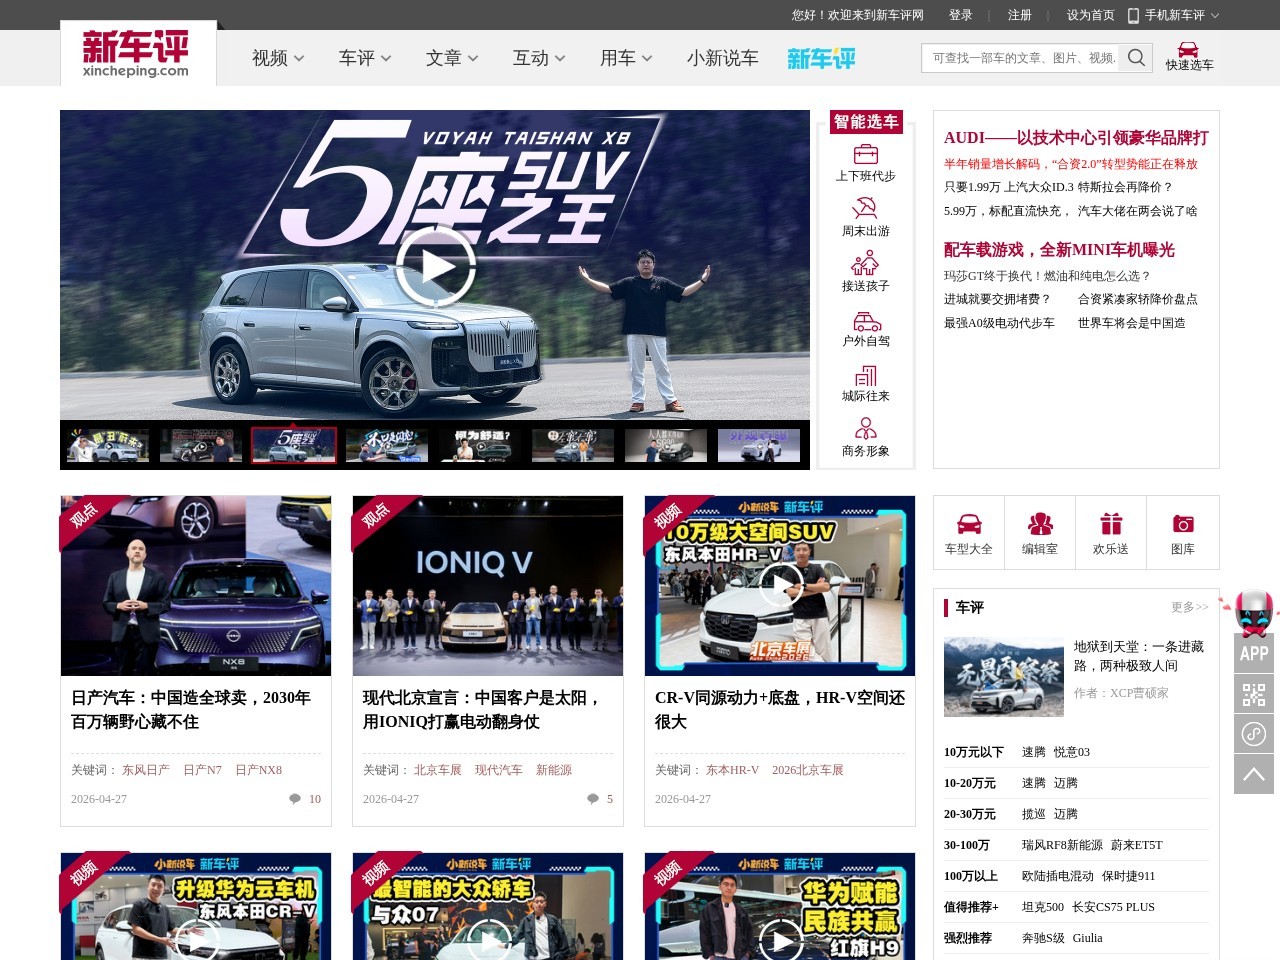Open 配车载游戏，全新MINI车机曝光 headline
Screen dimensions: 1280x960
1059,250
